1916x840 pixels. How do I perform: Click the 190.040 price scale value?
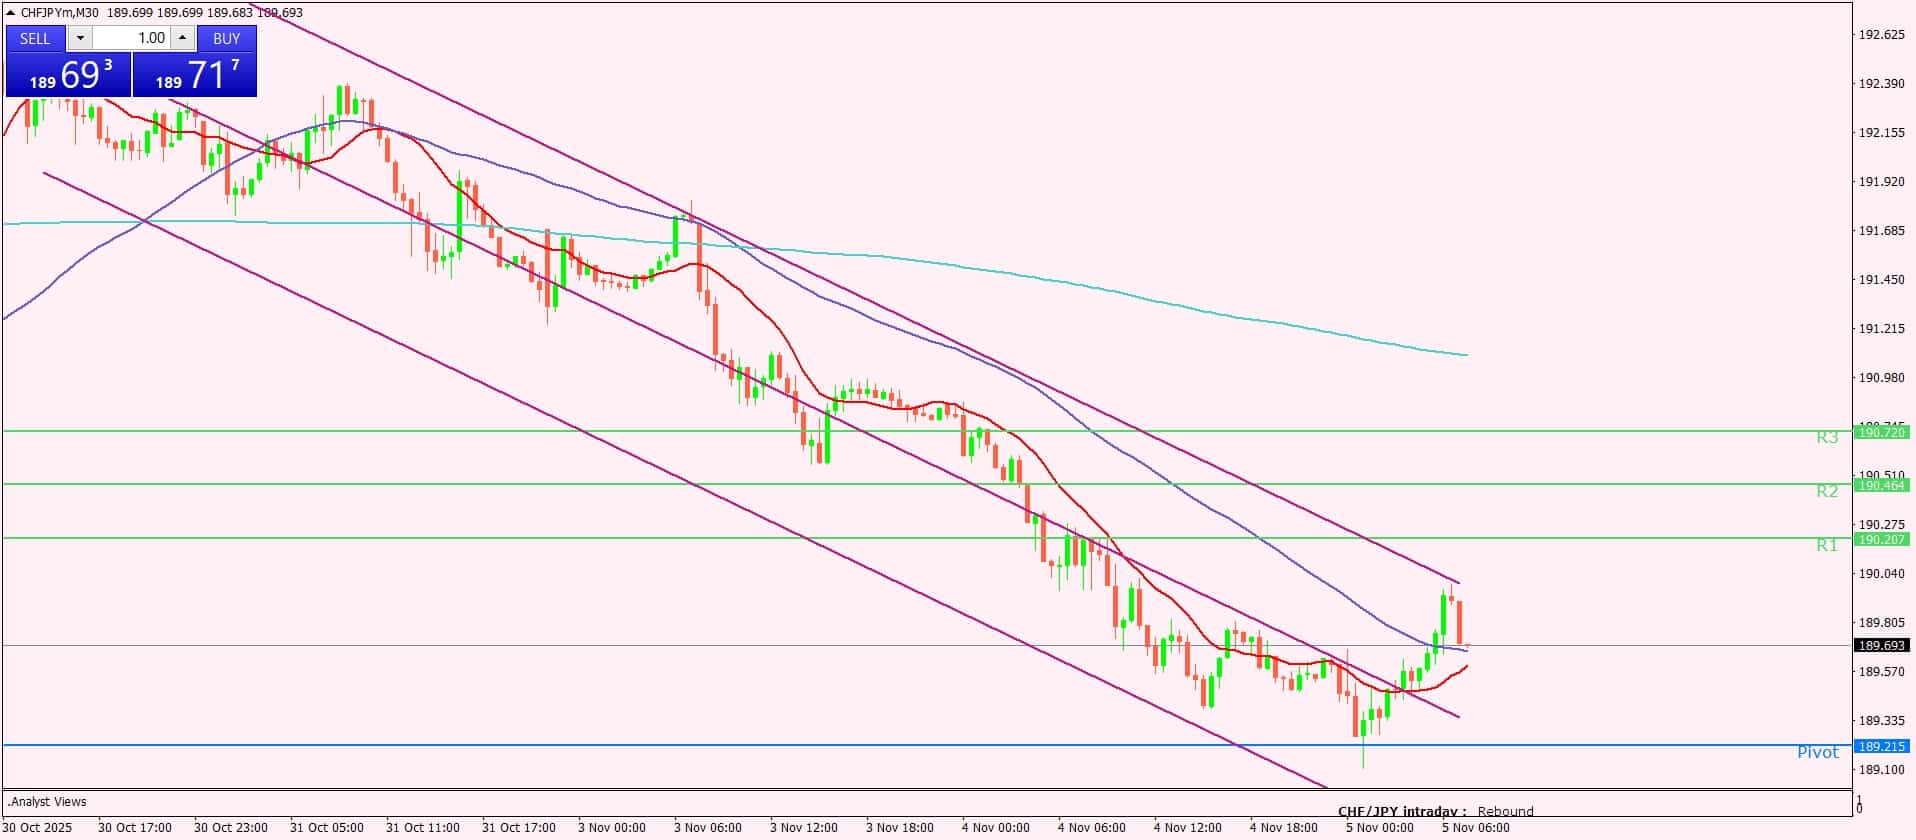point(1881,574)
